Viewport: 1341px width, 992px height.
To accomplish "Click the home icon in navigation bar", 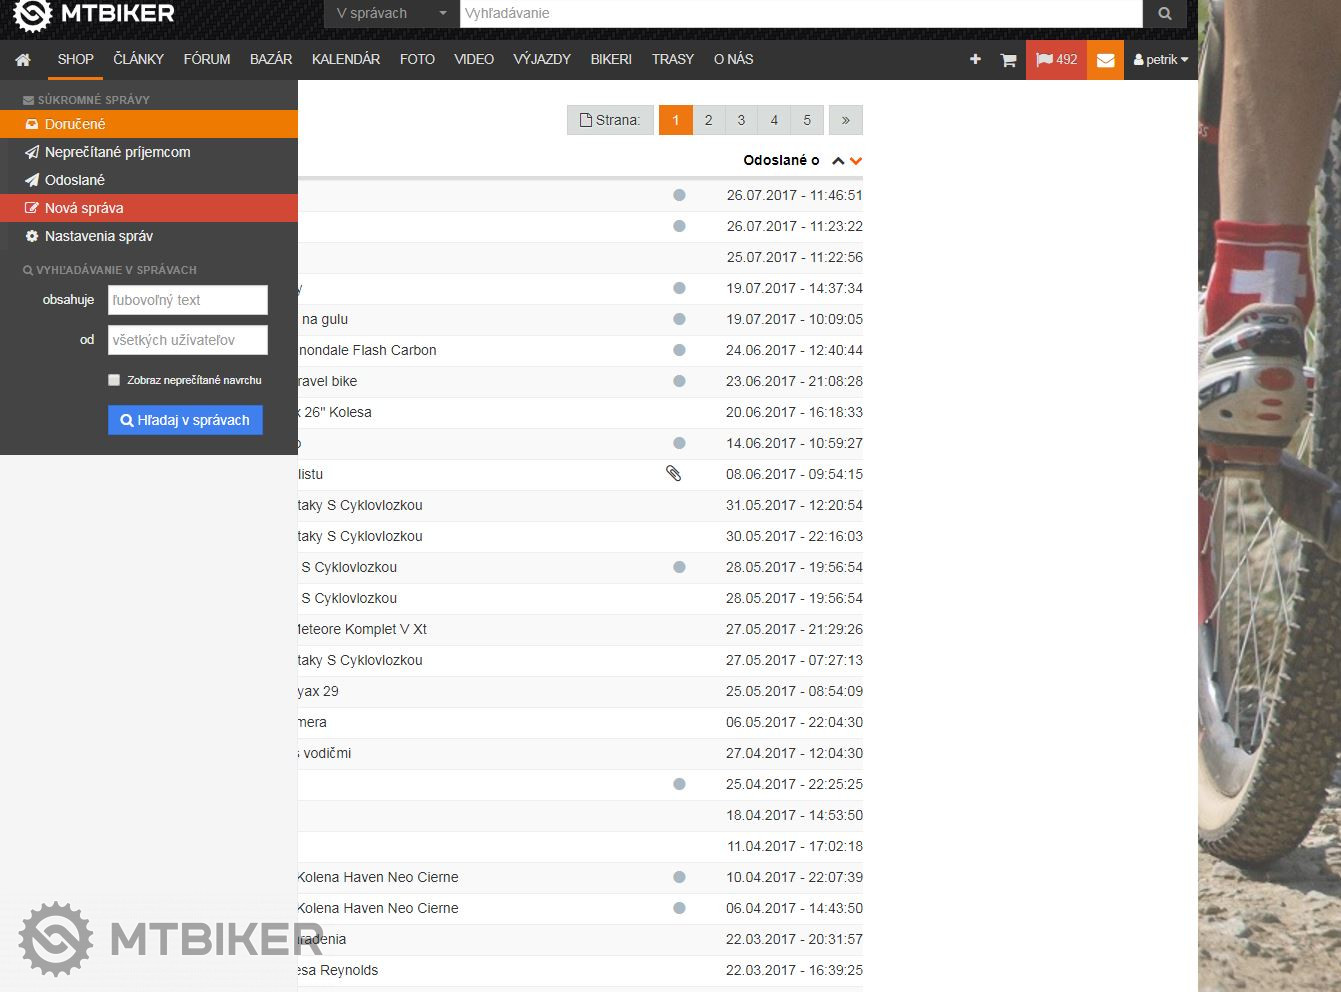I will (x=23, y=60).
